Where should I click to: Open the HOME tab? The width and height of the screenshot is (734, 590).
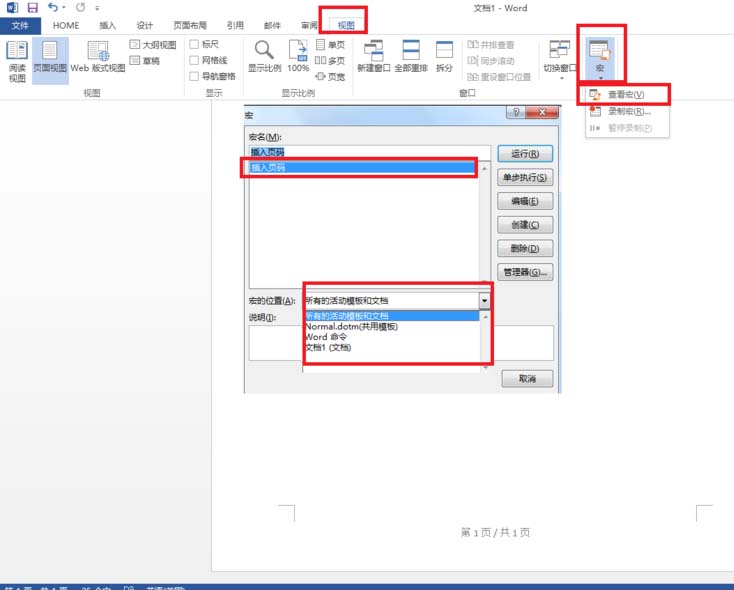66,25
